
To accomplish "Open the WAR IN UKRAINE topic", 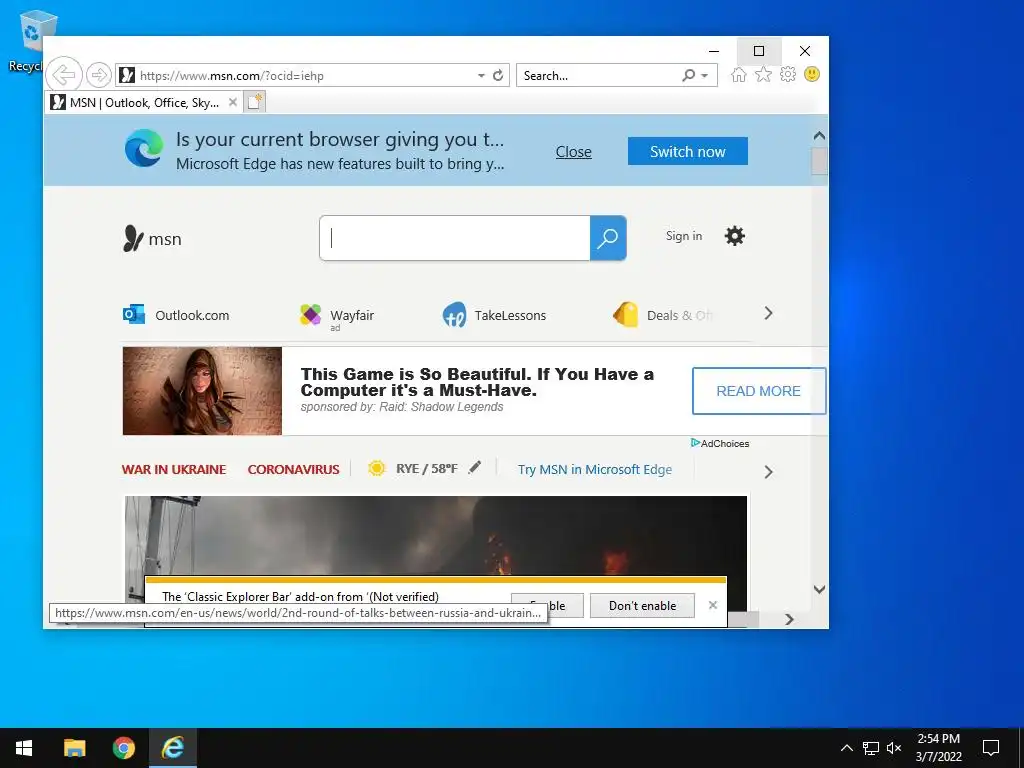I will [x=174, y=469].
